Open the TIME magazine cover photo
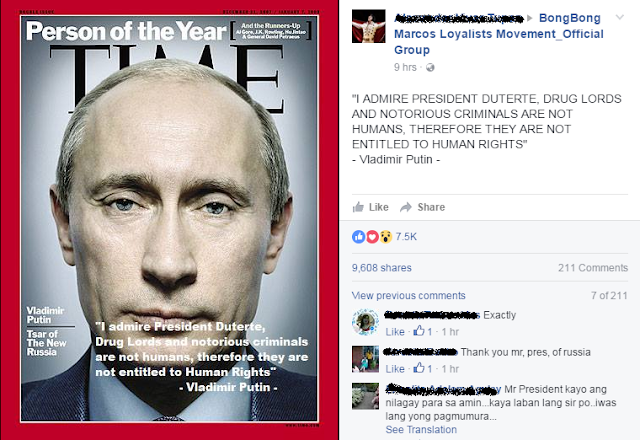This screenshot has width=640, height=440. coord(169,220)
